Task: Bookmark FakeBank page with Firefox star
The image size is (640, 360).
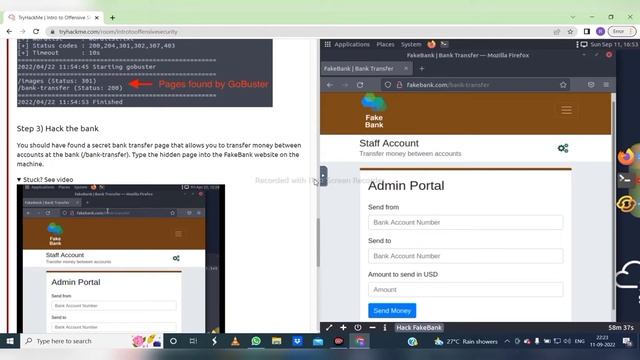Action: tap(563, 85)
